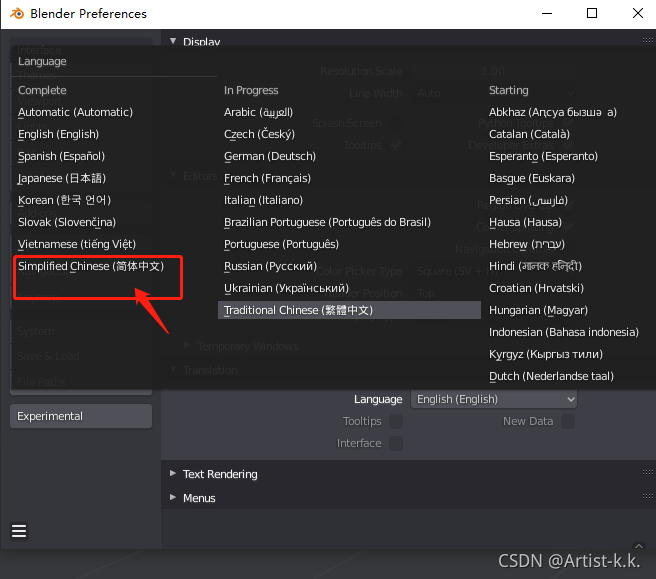This screenshot has width=656, height=579.
Task: Maximize the Blender Preferences window
Action: pos(592,13)
